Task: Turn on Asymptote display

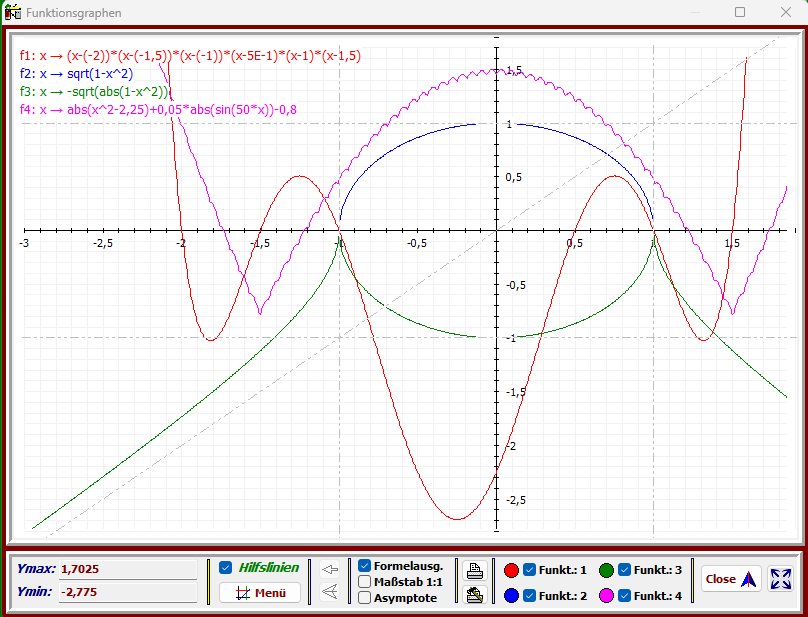Action: tap(365, 598)
